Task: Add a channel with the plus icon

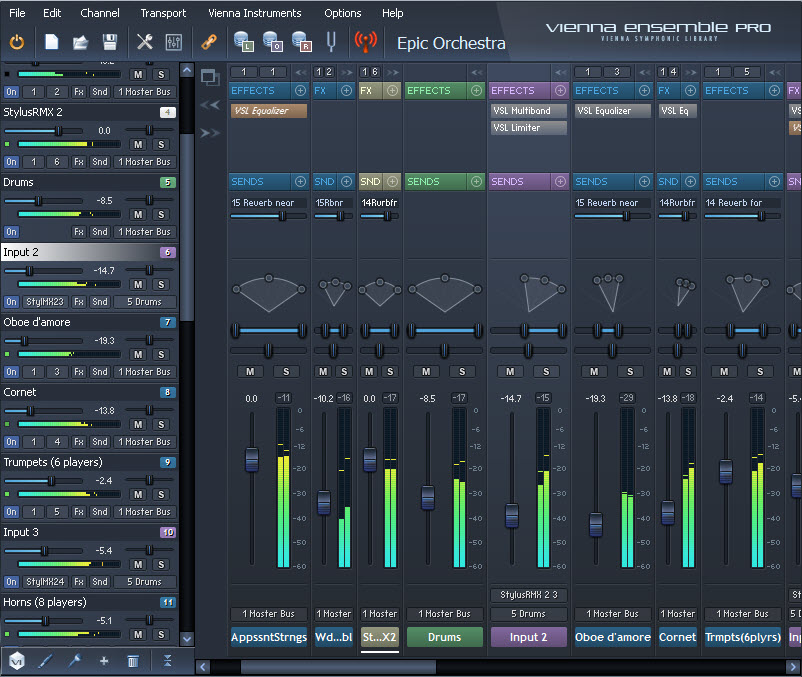Action: click(x=104, y=661)
